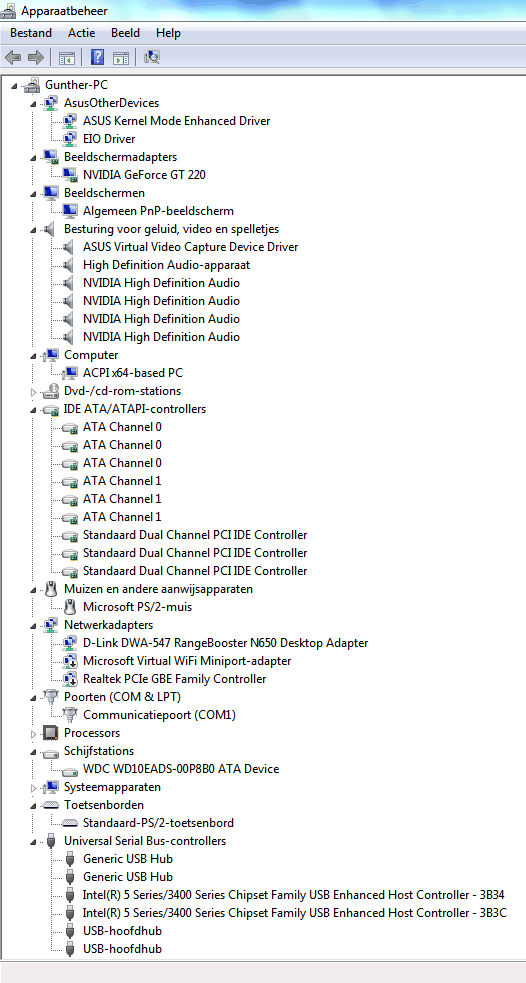Collapse the IDE ATA/ATAPI-controllers node
The height and width of the screenshot is (983, 526).
[34, 410]
